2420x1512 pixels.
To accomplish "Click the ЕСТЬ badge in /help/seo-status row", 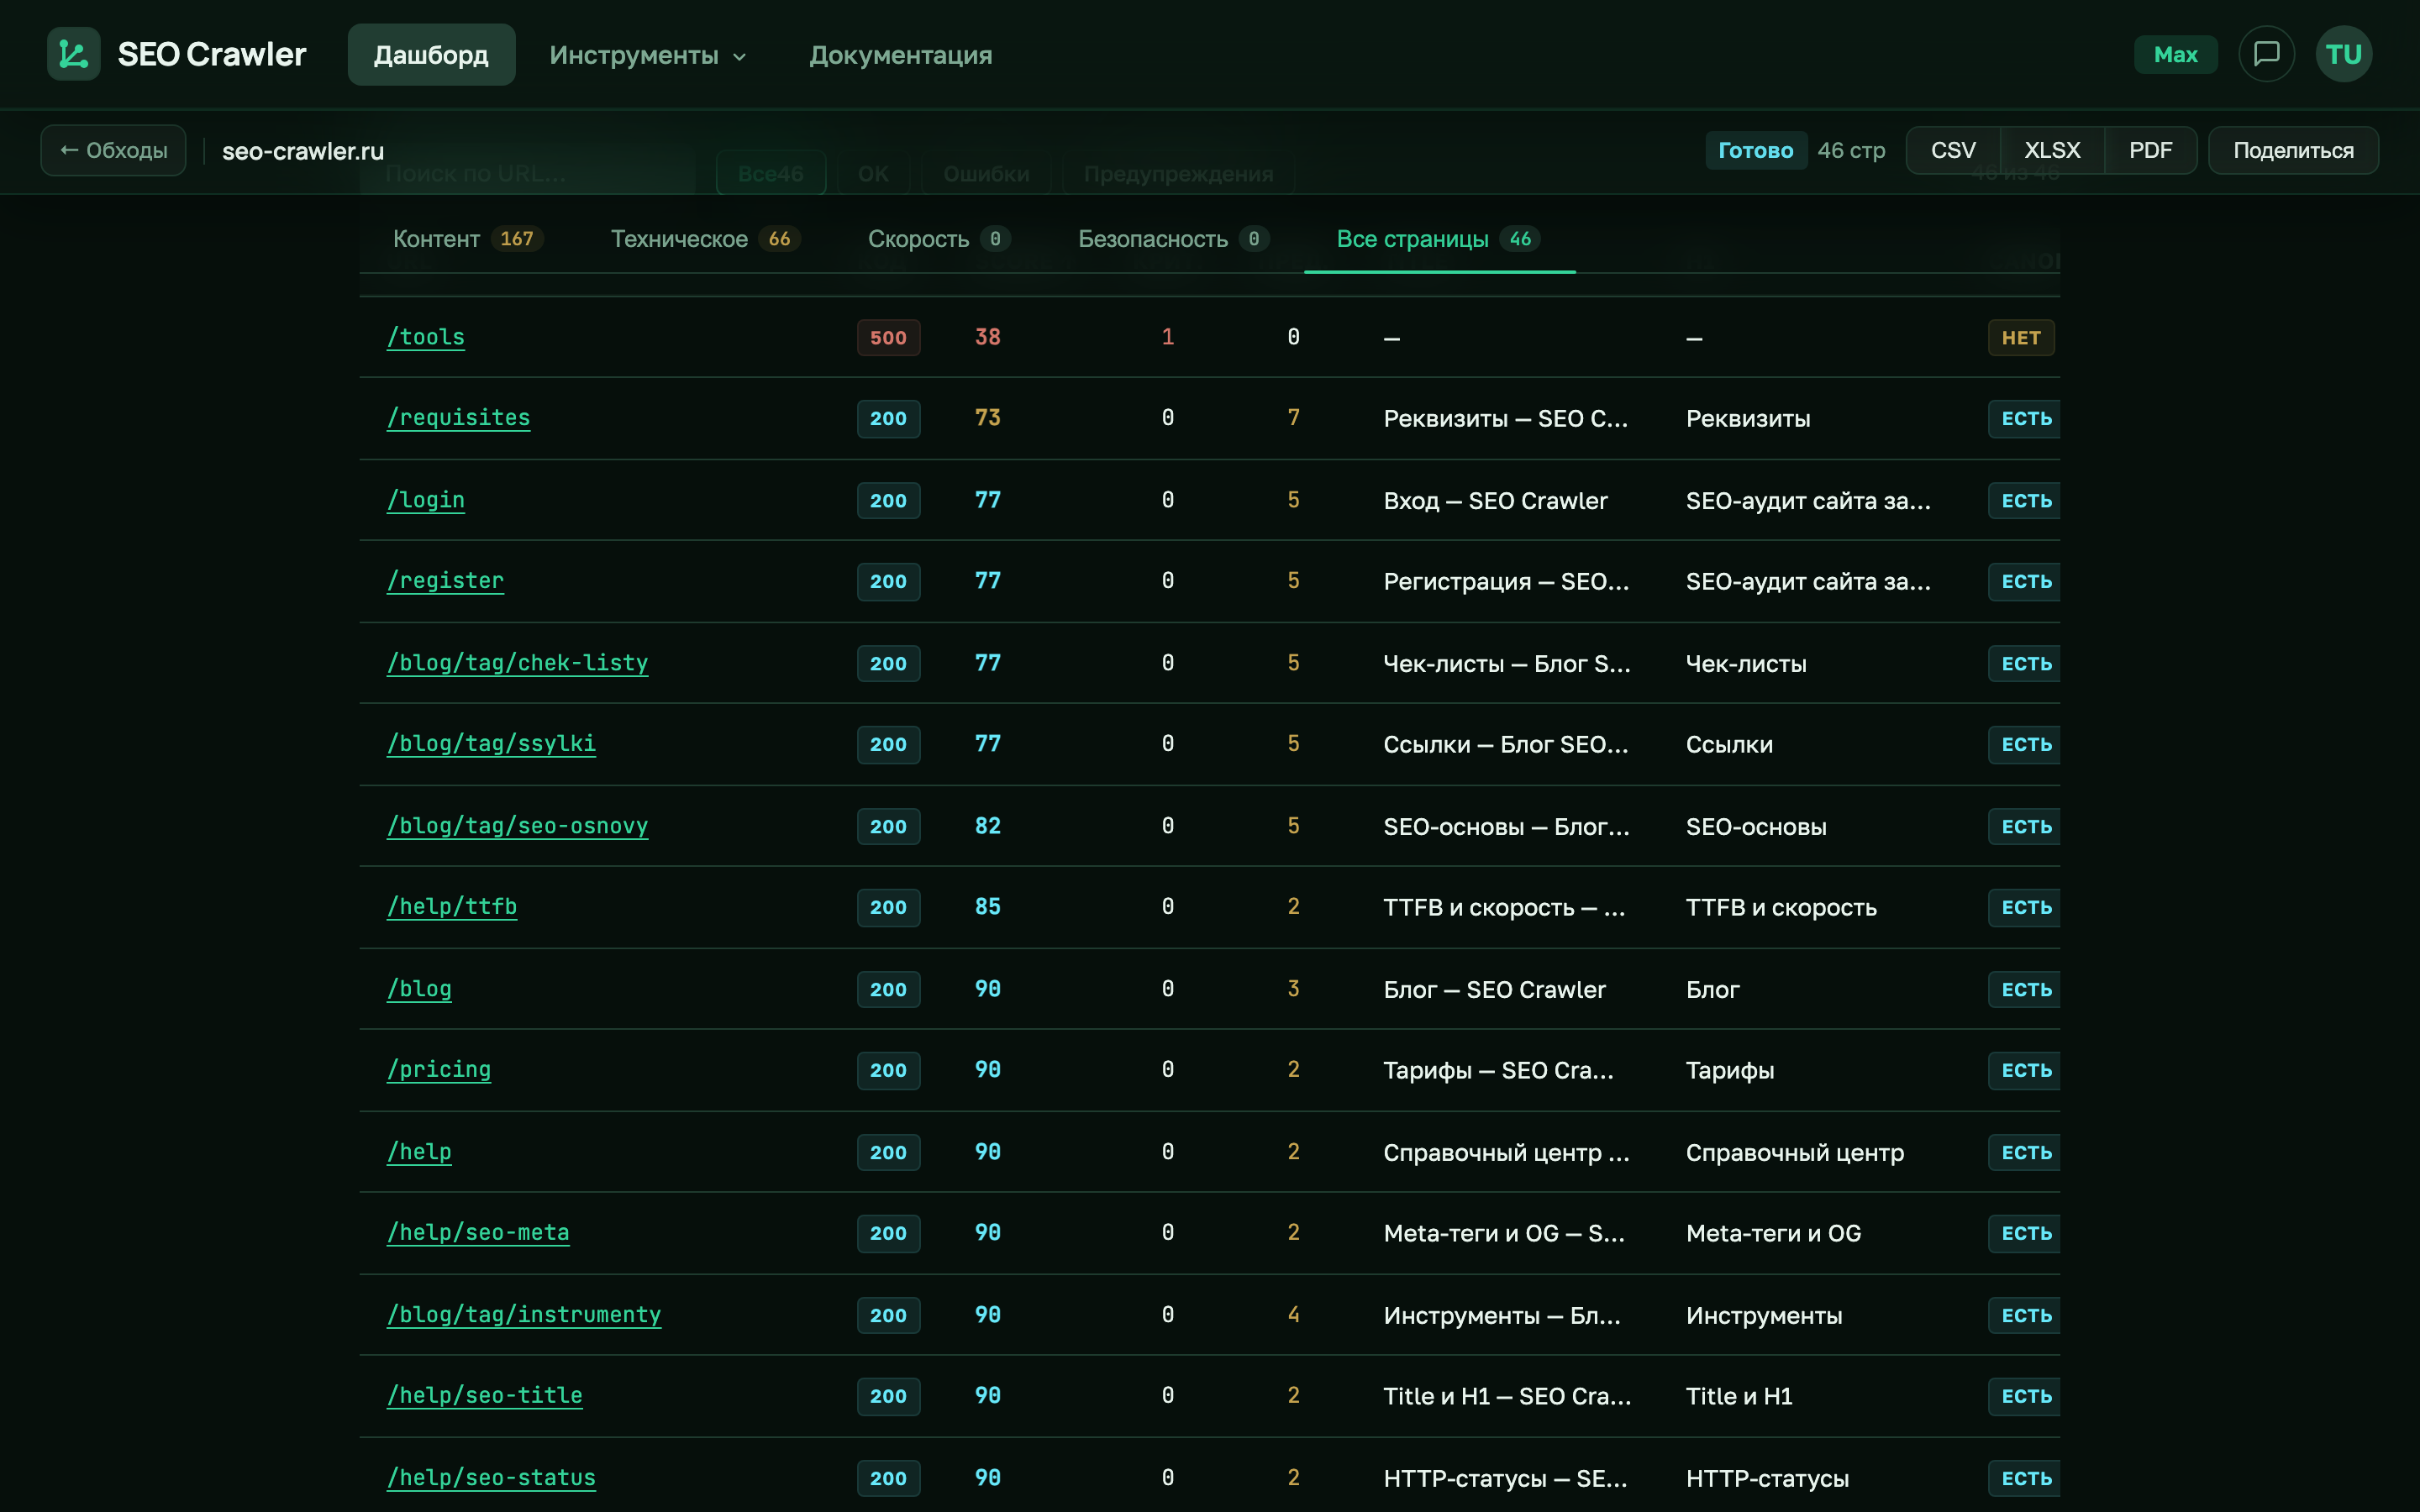I will click(2025, 1479).
